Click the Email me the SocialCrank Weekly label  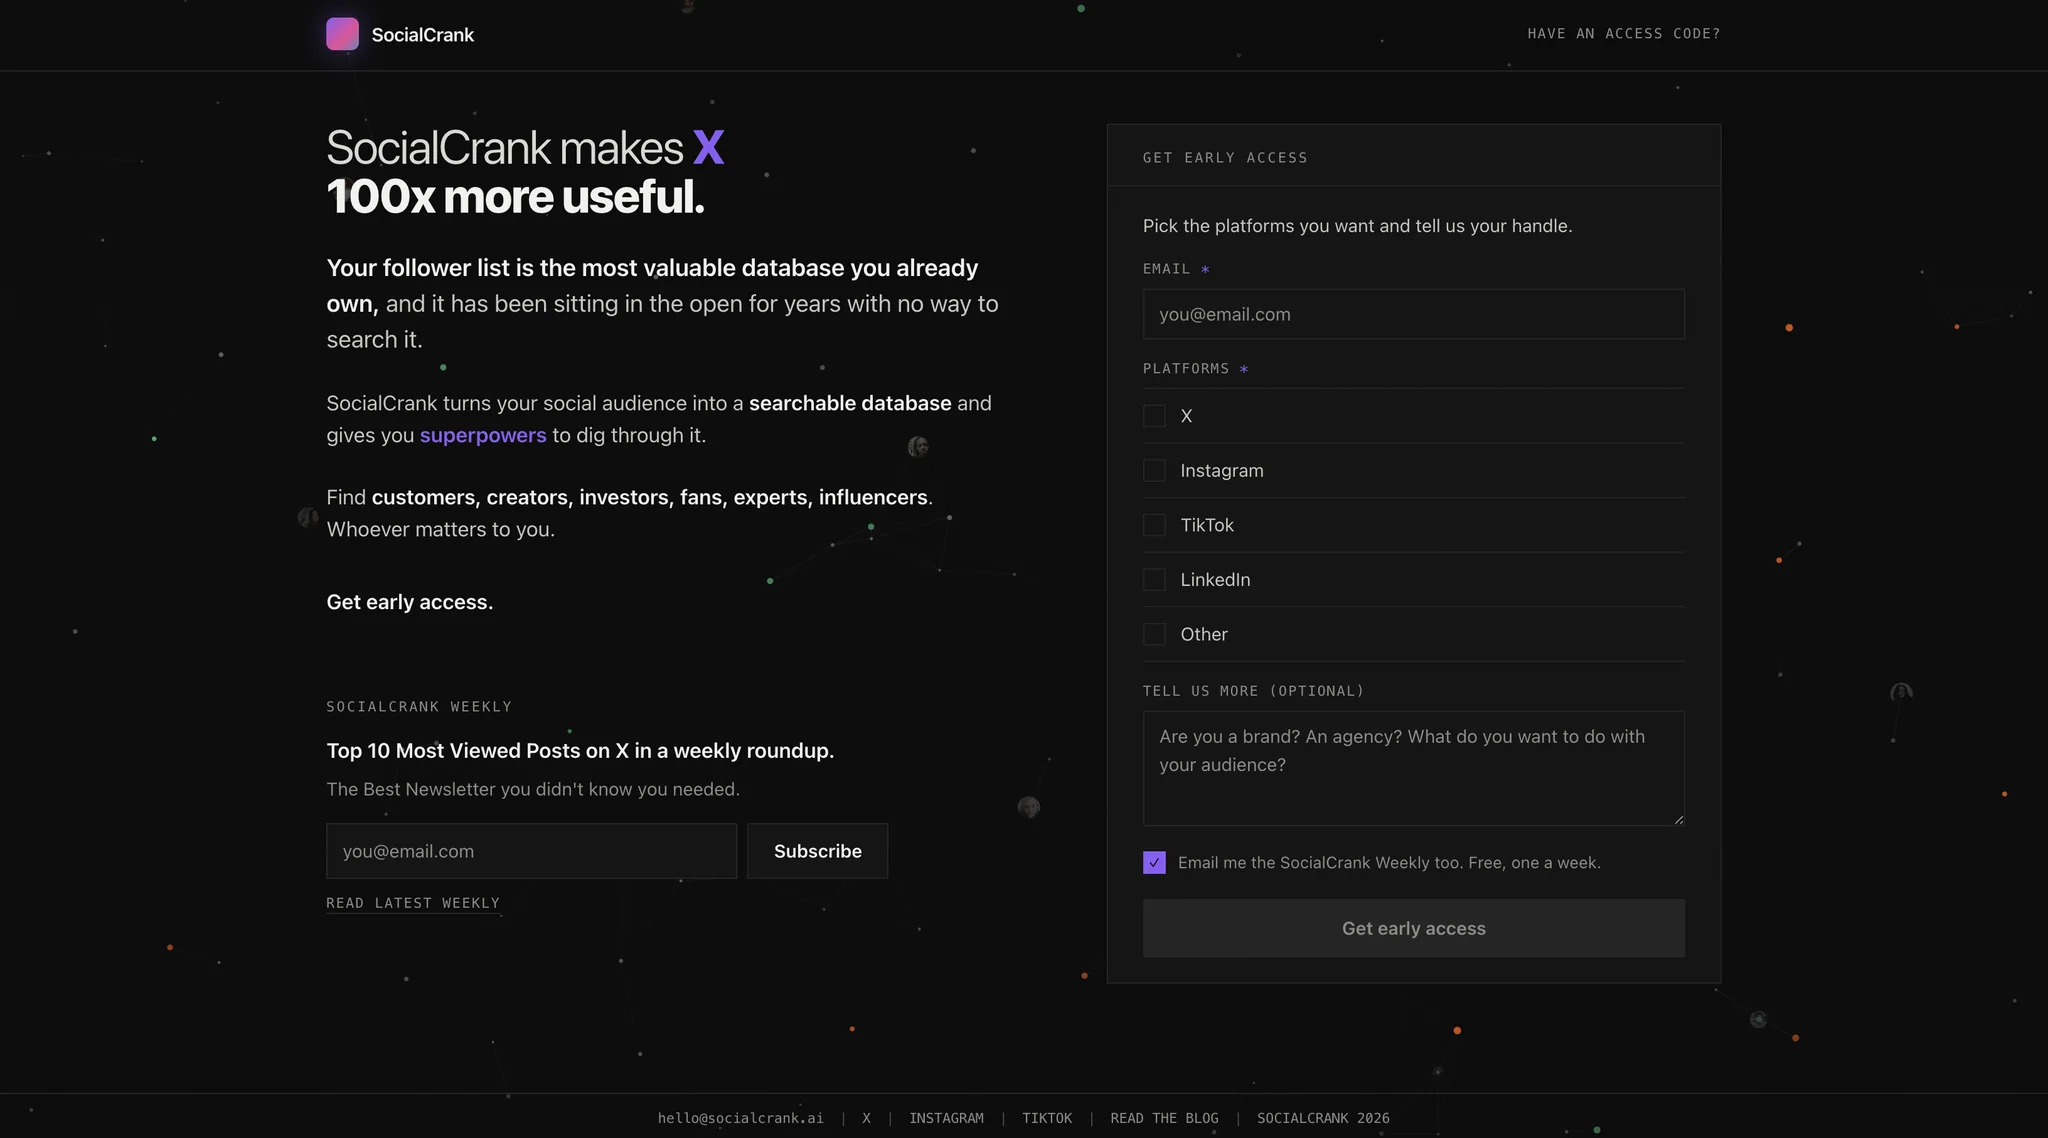click(x=1389, y=863)
